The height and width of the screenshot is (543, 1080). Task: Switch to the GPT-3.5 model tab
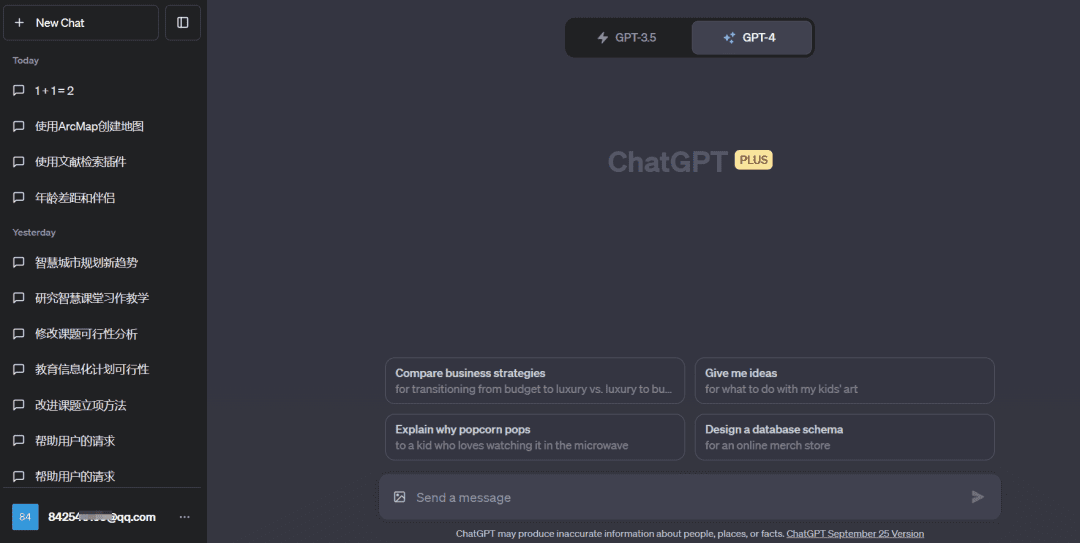click(x=627, y=38)
